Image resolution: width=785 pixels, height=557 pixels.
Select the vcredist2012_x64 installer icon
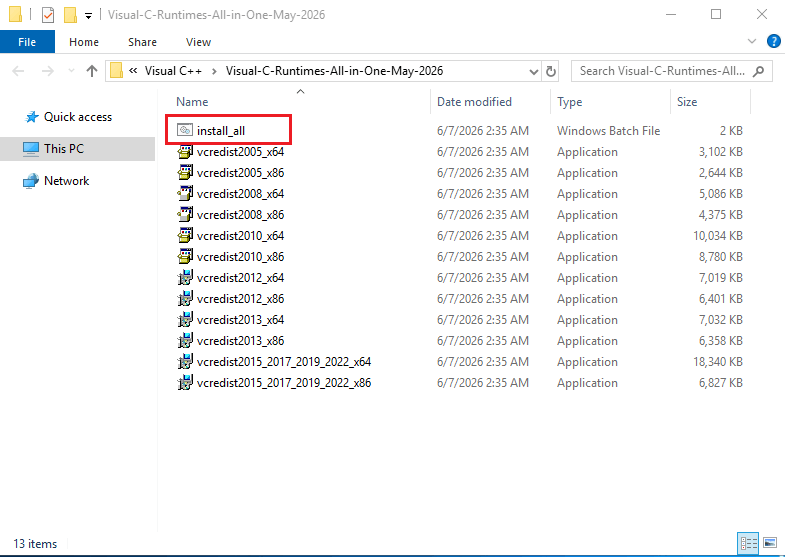[185, 278]
